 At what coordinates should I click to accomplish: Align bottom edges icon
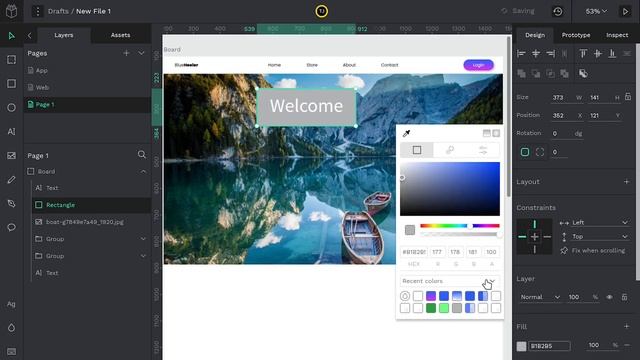[x=612, y=53]
